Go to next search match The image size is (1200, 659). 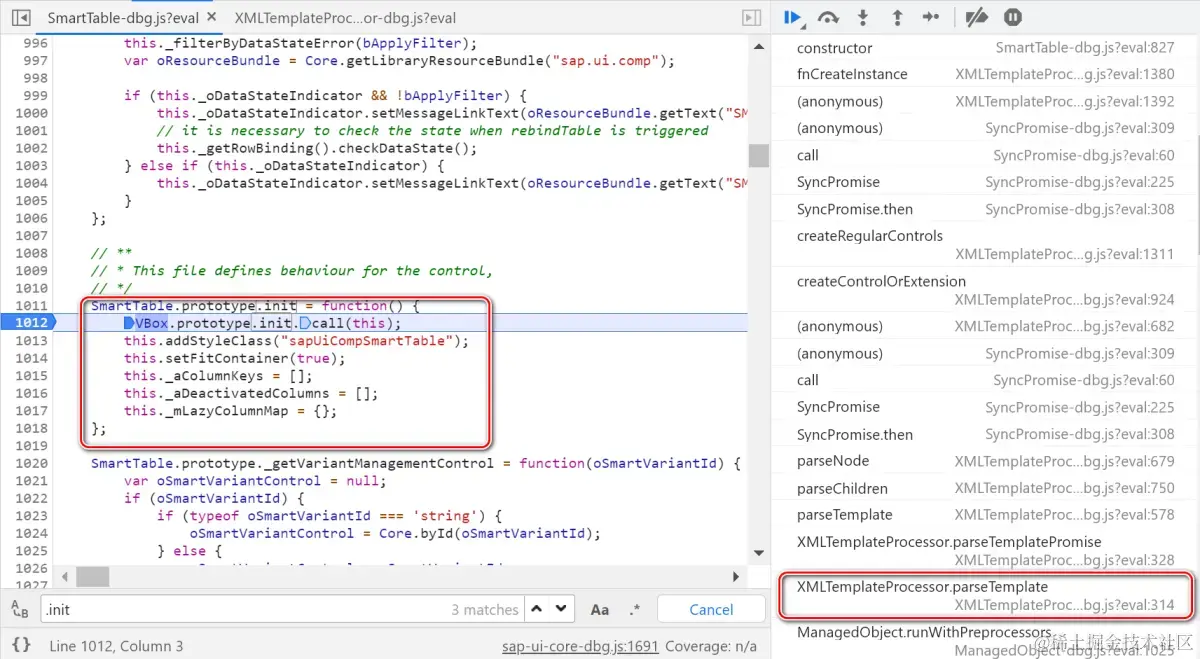562,609
